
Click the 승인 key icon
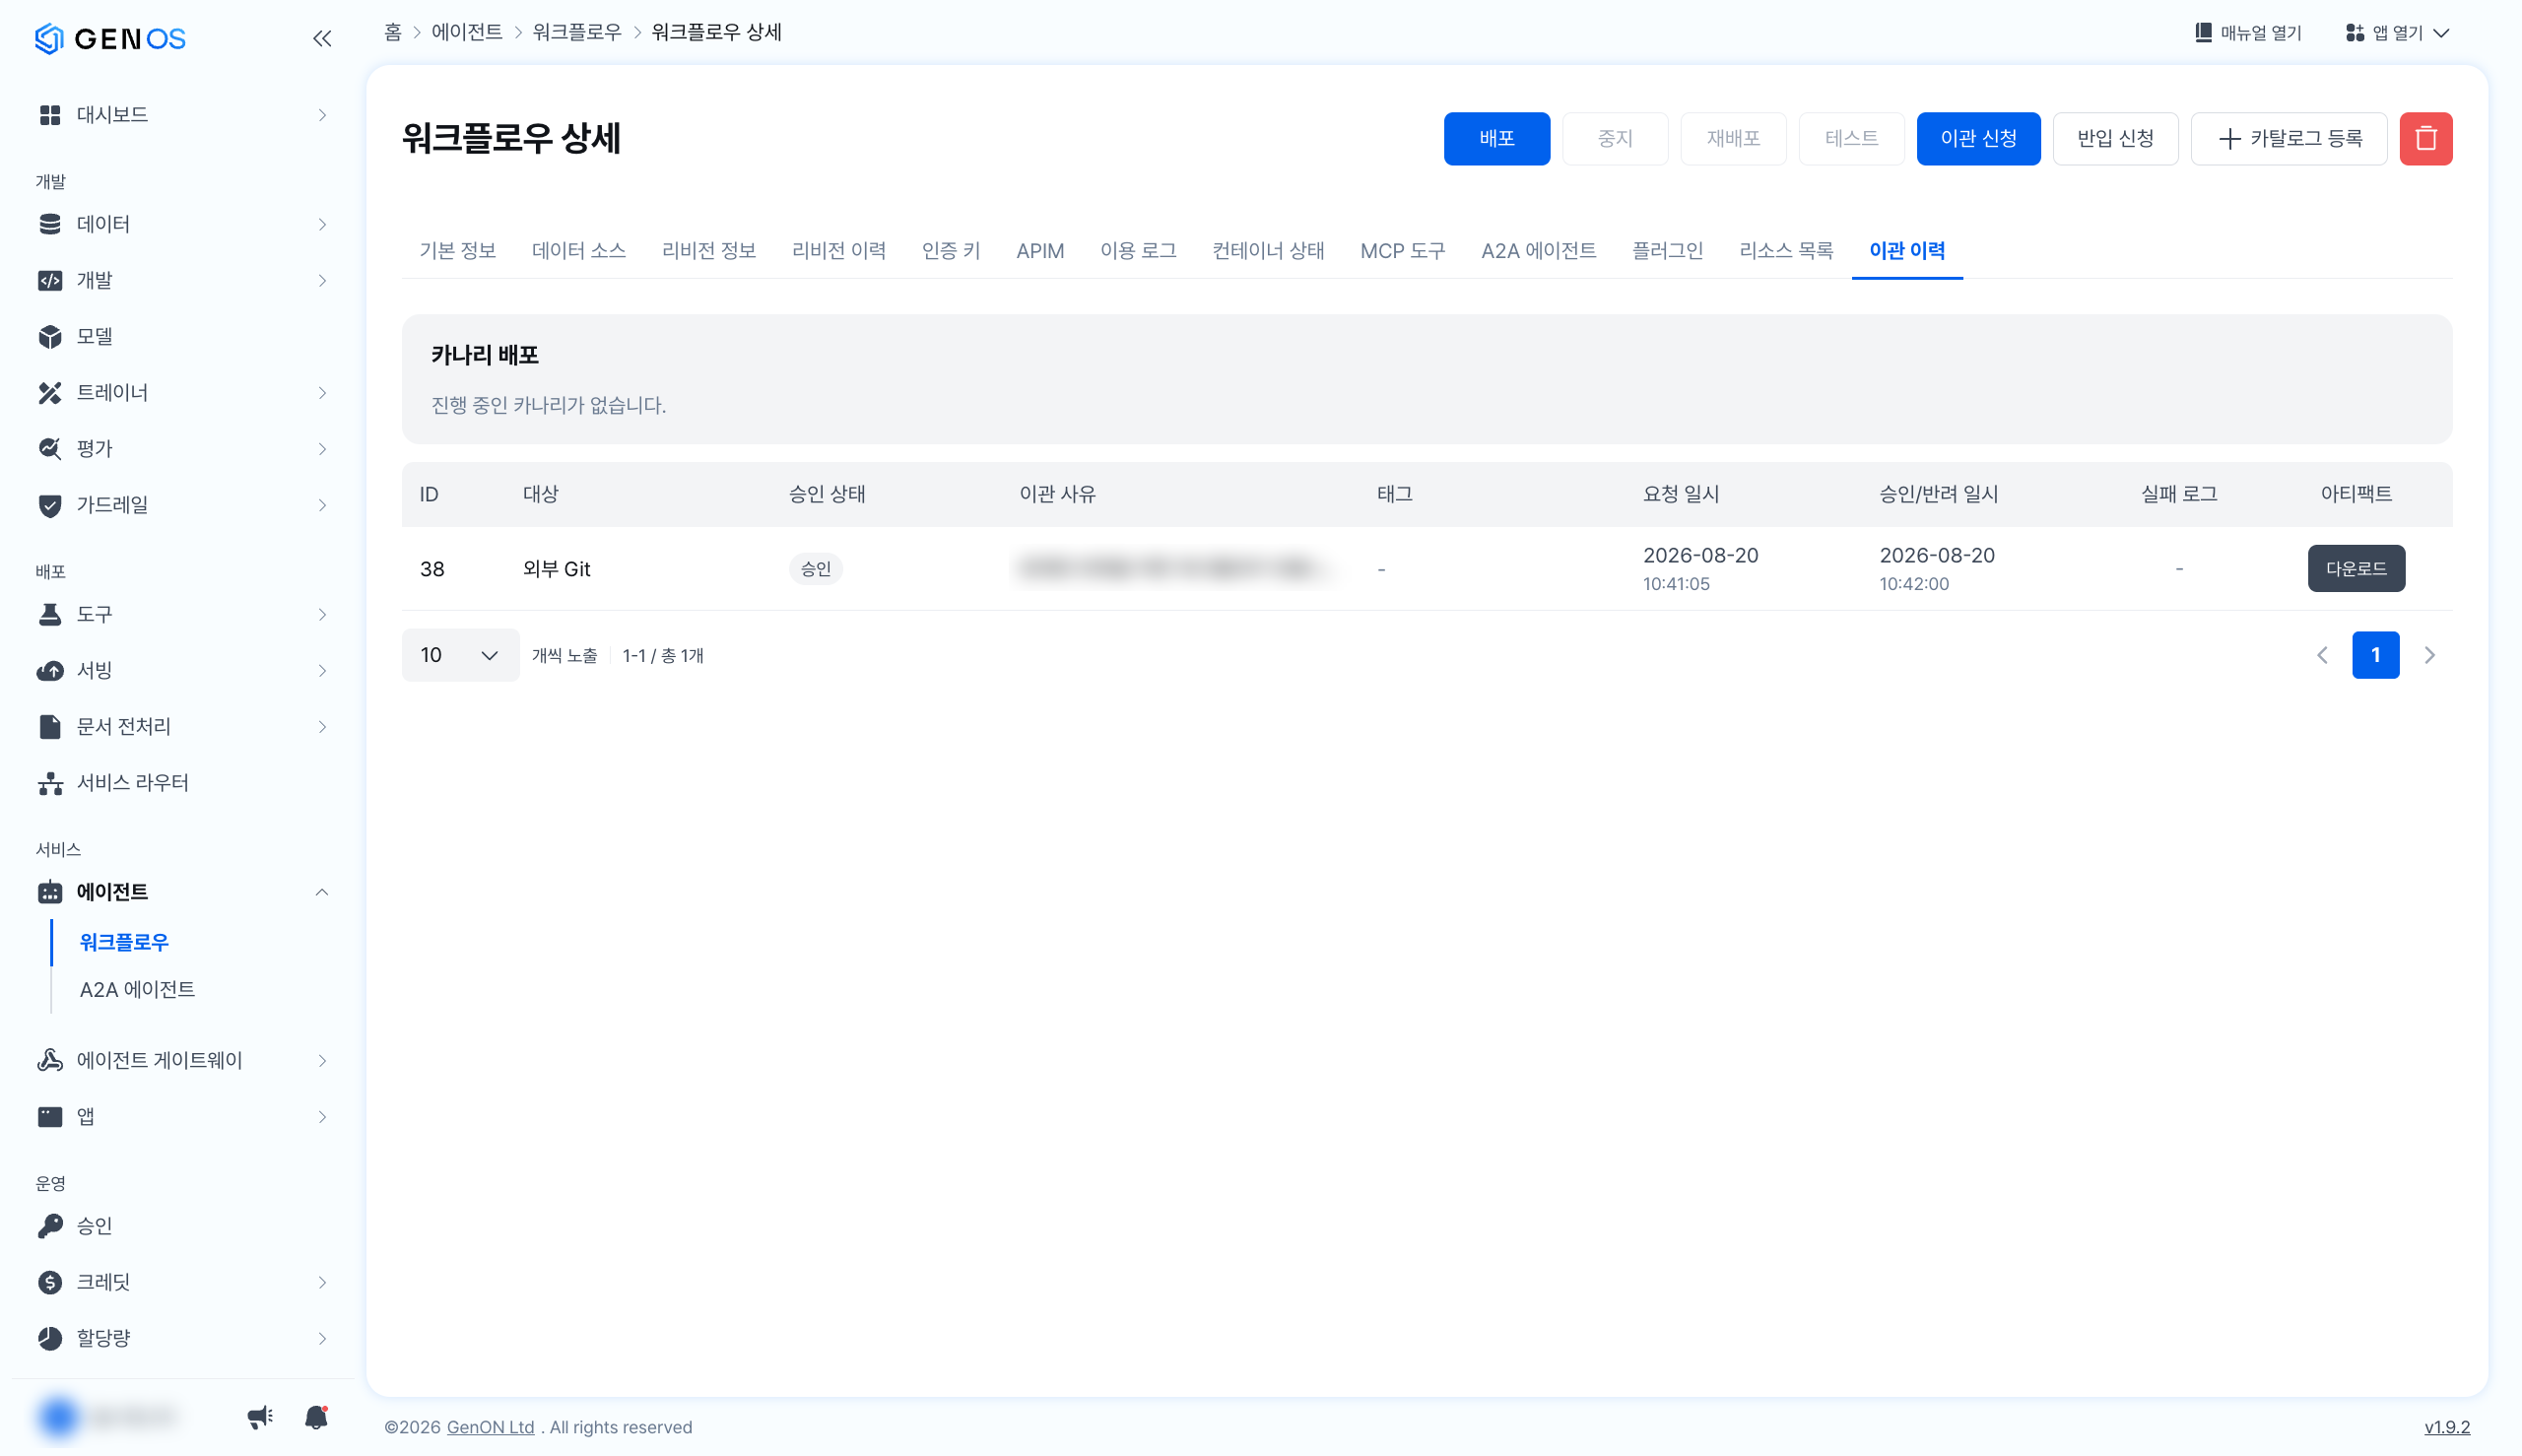tap(50, 1225)
